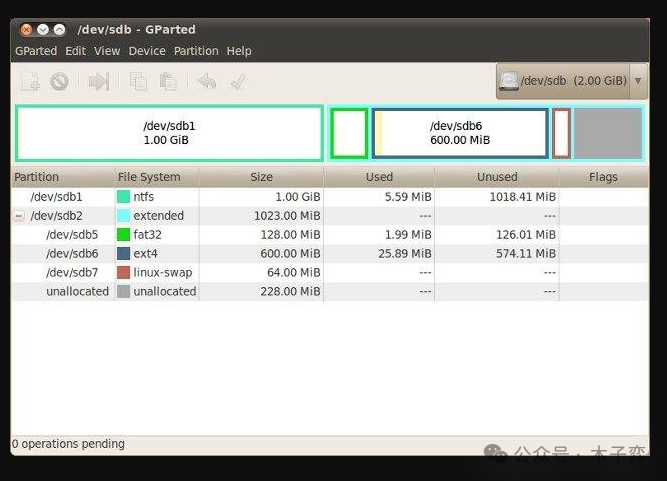Click the 25.89 MiB used value
Image resolution: width=667 pixels, height=481 pixels.
tap(405, 253)
